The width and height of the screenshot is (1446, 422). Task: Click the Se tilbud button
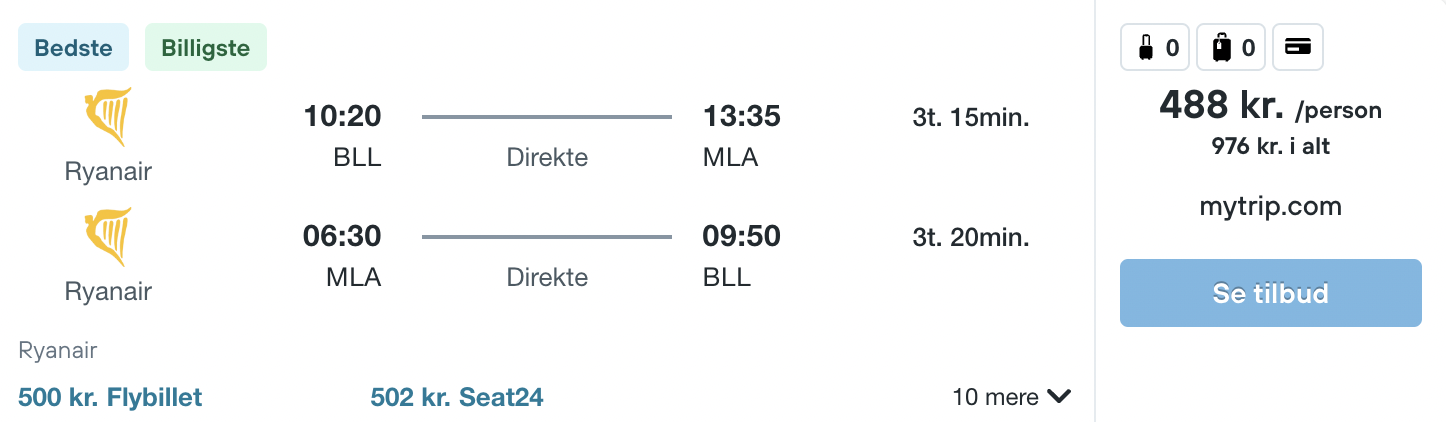[1270, 293]
